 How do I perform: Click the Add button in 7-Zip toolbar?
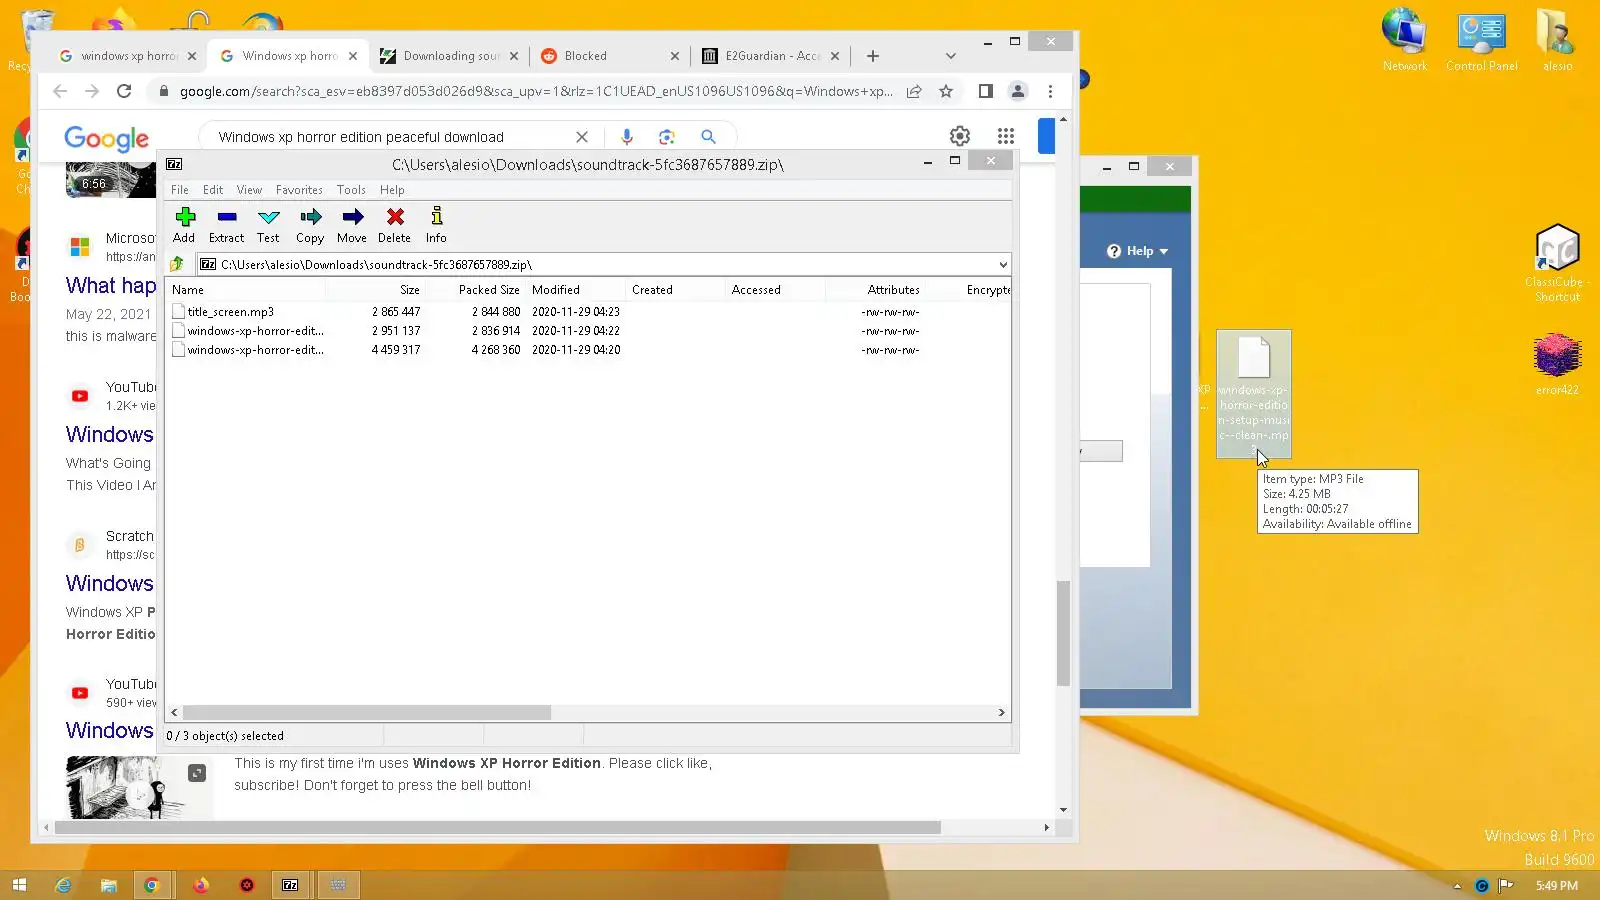tap(184, 225)
